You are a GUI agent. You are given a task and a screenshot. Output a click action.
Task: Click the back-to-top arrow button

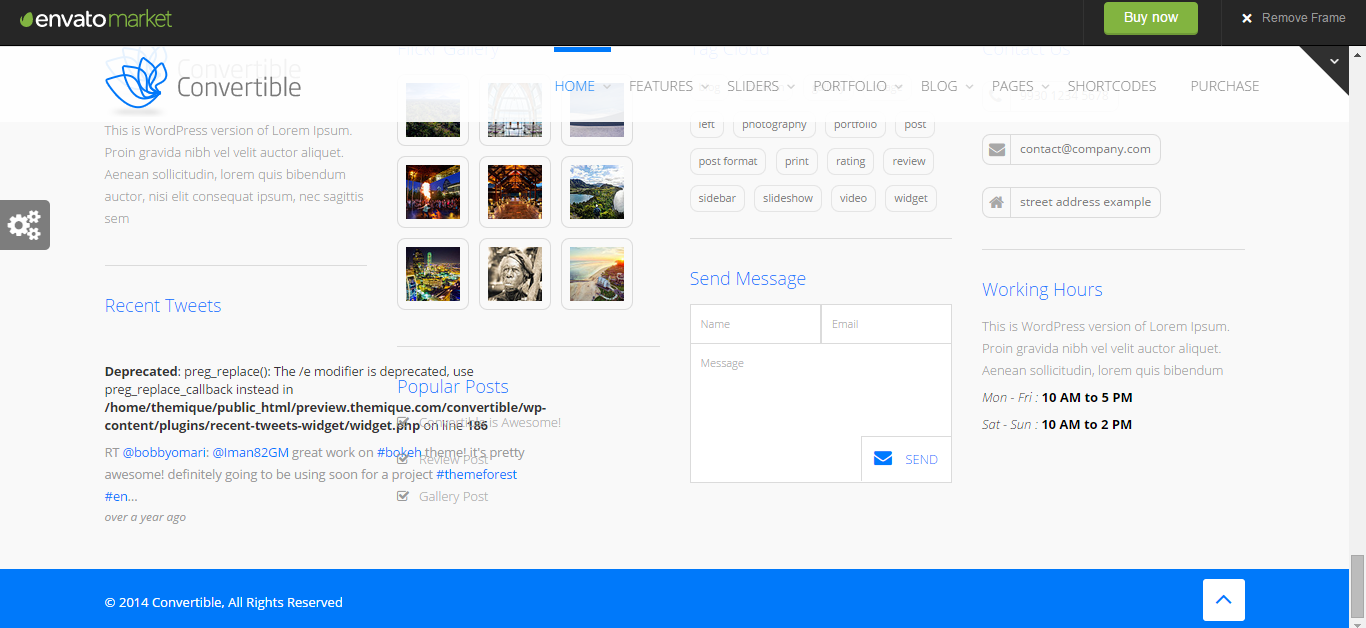tap(1224, 600)
